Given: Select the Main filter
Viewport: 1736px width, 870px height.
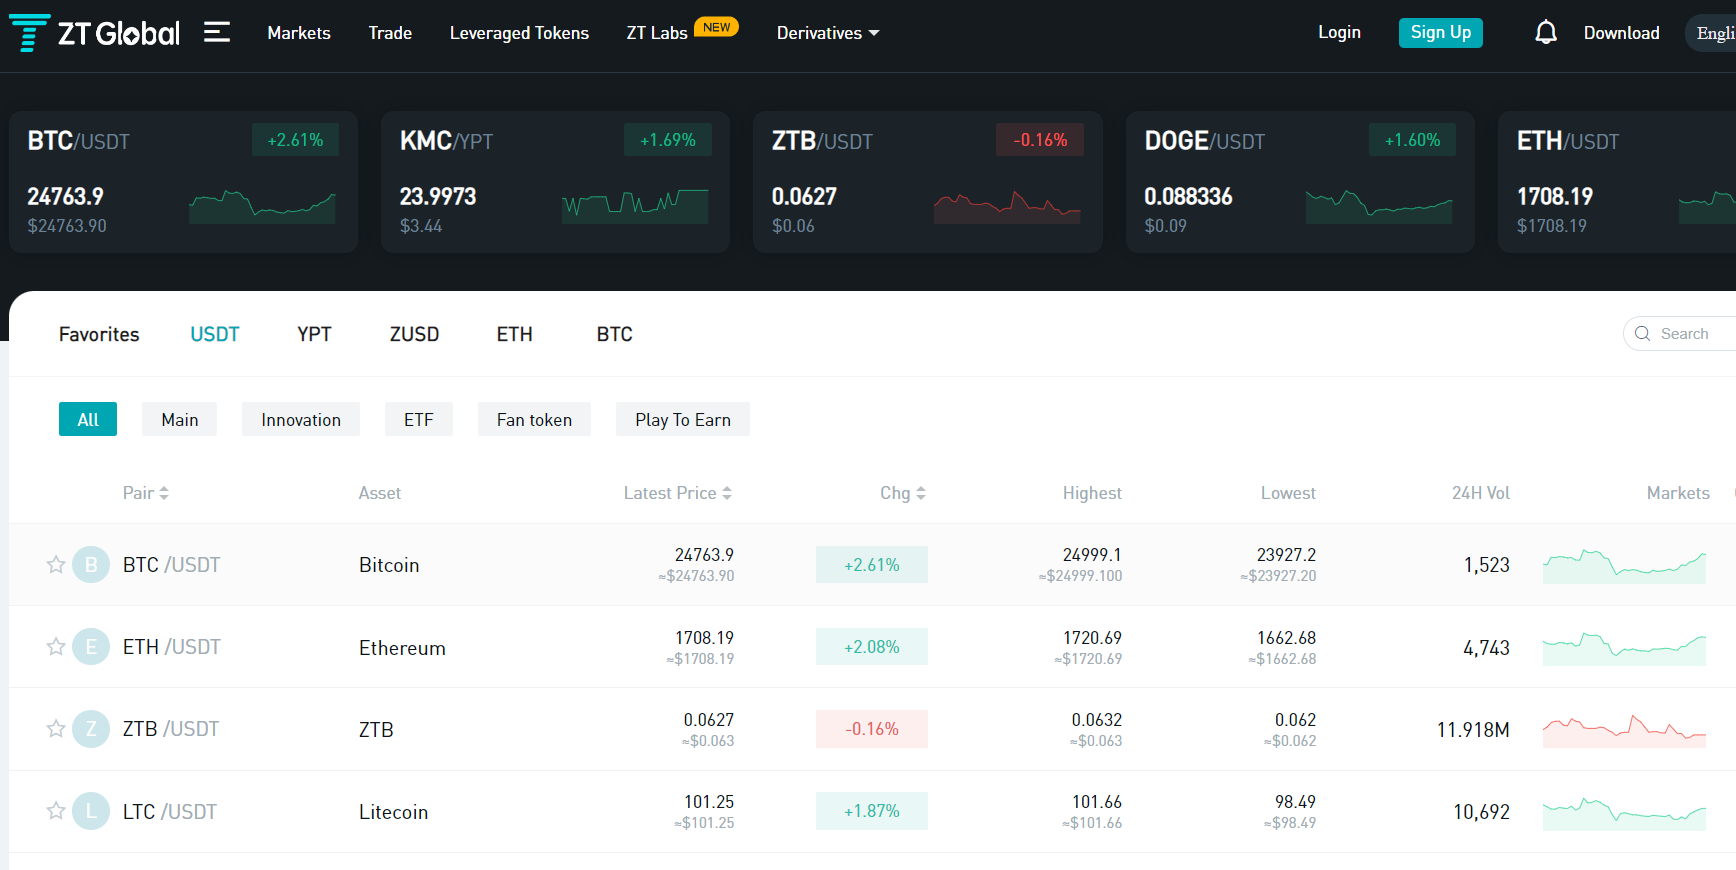Looking at the screenshot, I should 180,419.
